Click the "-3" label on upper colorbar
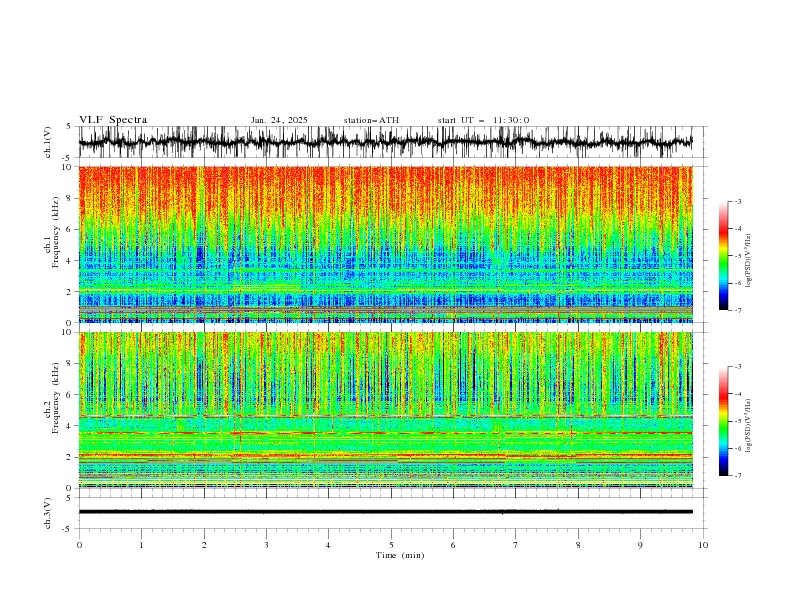Screen dimensions: 792x612 (737, 201)
